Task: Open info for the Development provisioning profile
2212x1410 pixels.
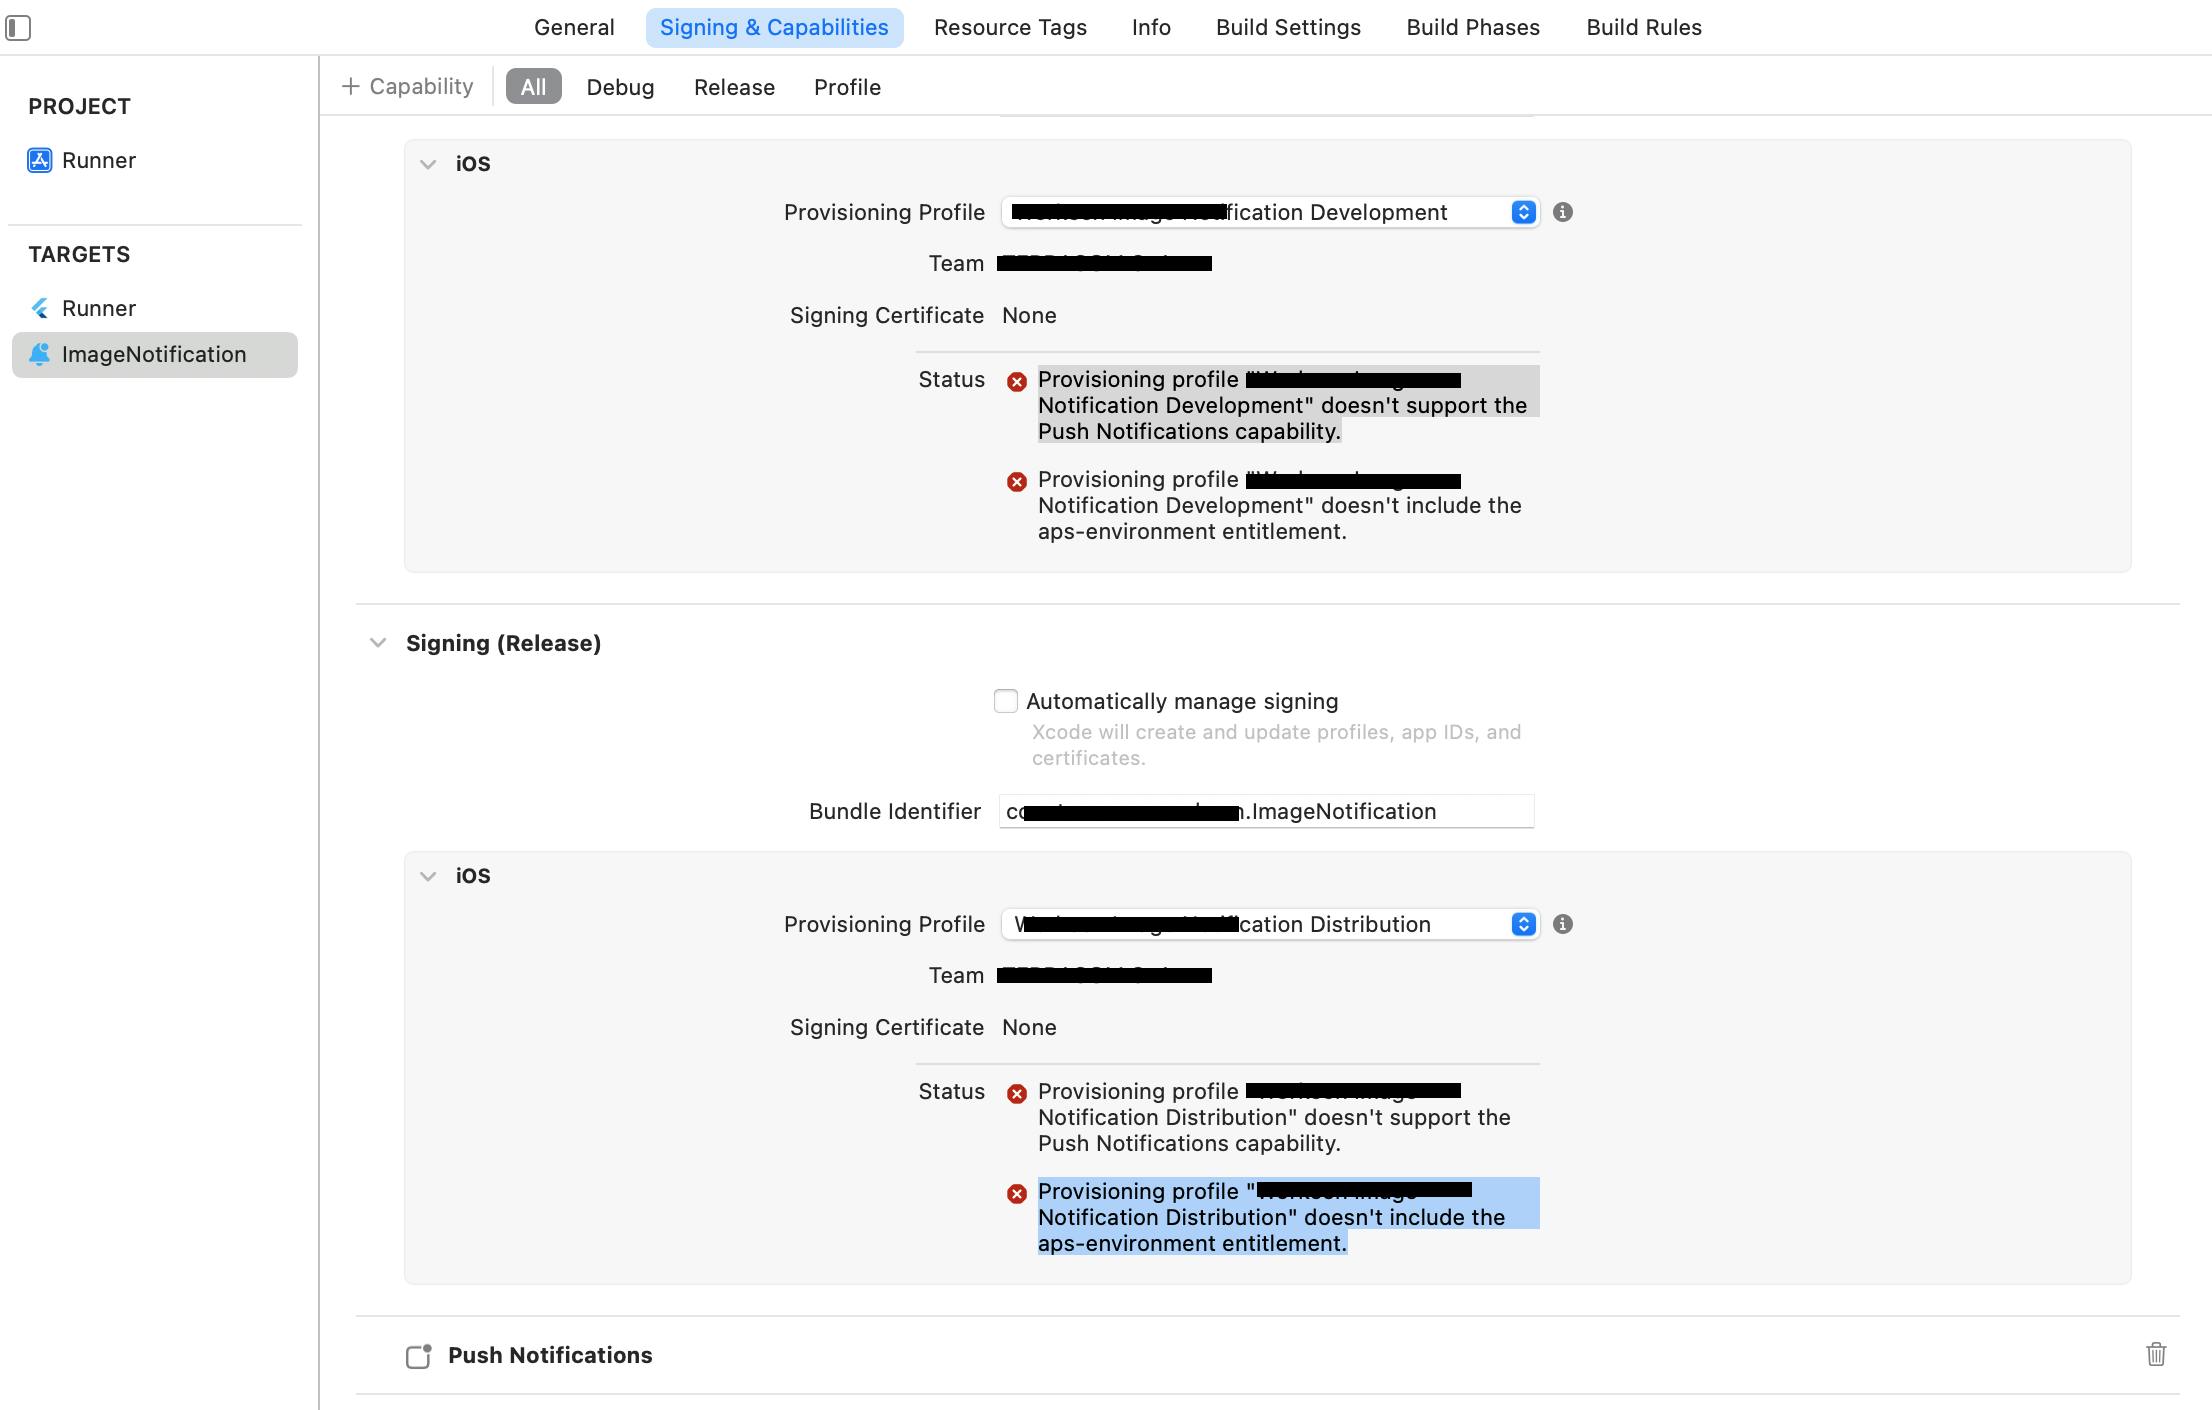Action: pos(1562,212)
